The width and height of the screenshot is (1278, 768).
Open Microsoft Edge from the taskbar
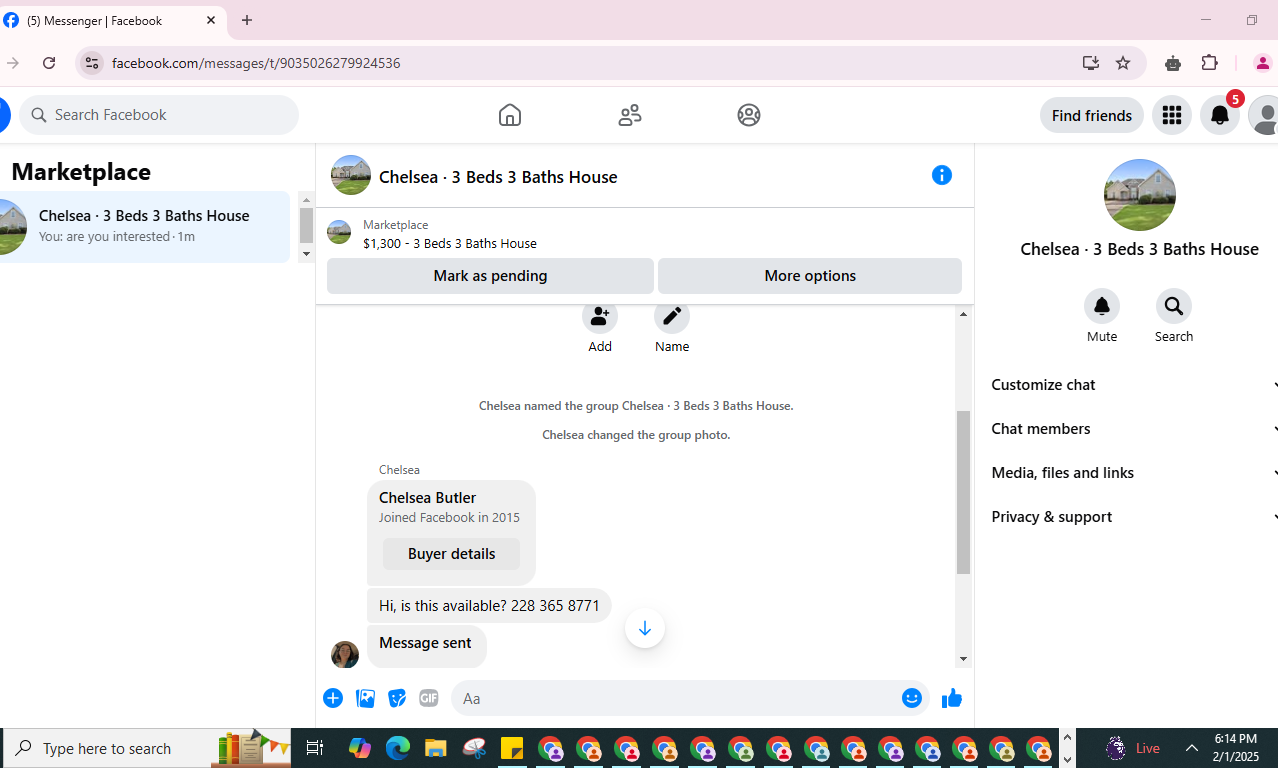(398, 748)
